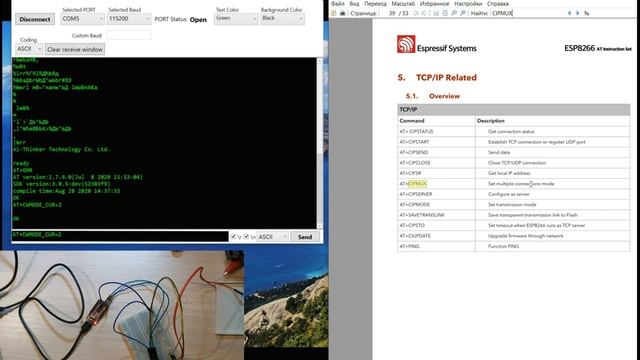This screenshot has width=640, height=360.
Task: Click the Disconnect button
Action: (x=35, y=19)
